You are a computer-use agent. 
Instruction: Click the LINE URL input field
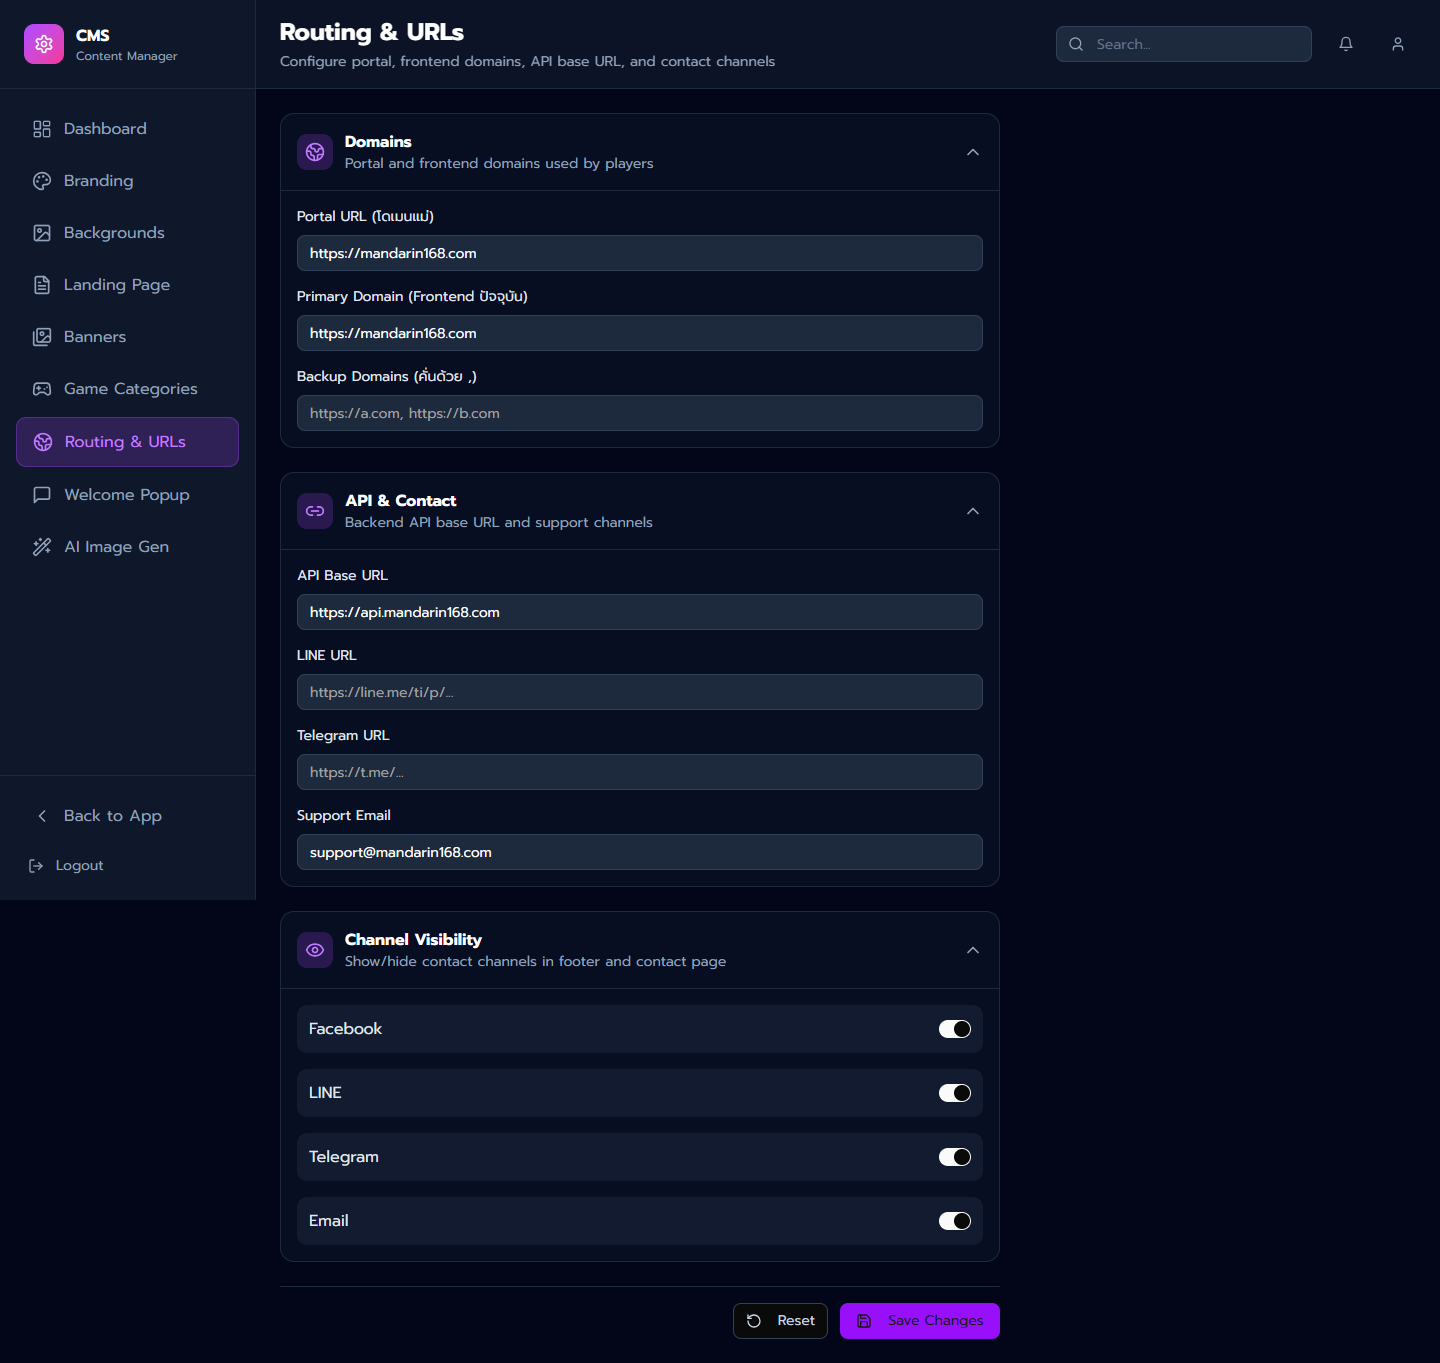click(x=640, y=692)
